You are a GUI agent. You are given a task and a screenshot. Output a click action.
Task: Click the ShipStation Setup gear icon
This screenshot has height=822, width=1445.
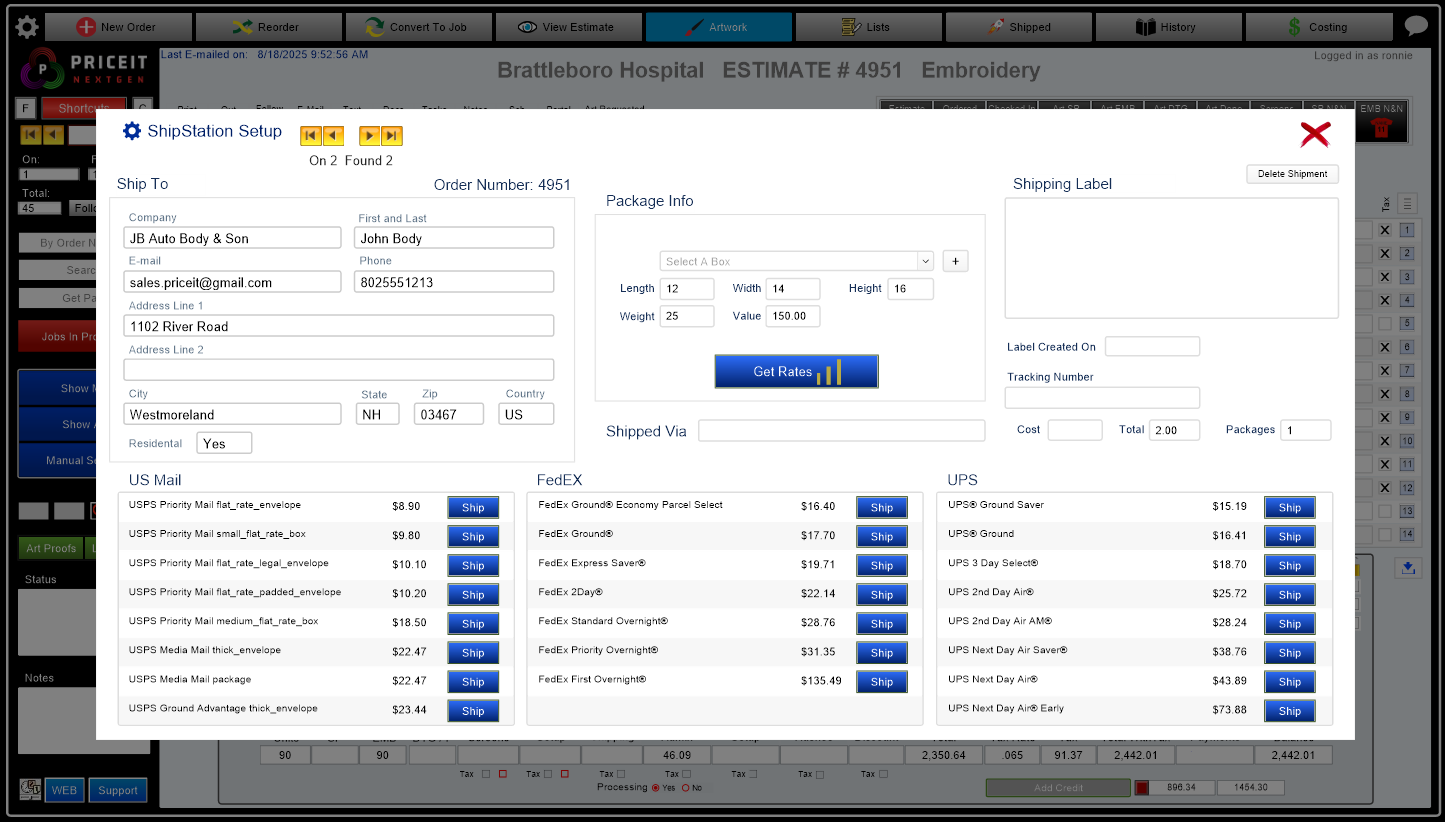pyautogui.click(x=132, y=131)
